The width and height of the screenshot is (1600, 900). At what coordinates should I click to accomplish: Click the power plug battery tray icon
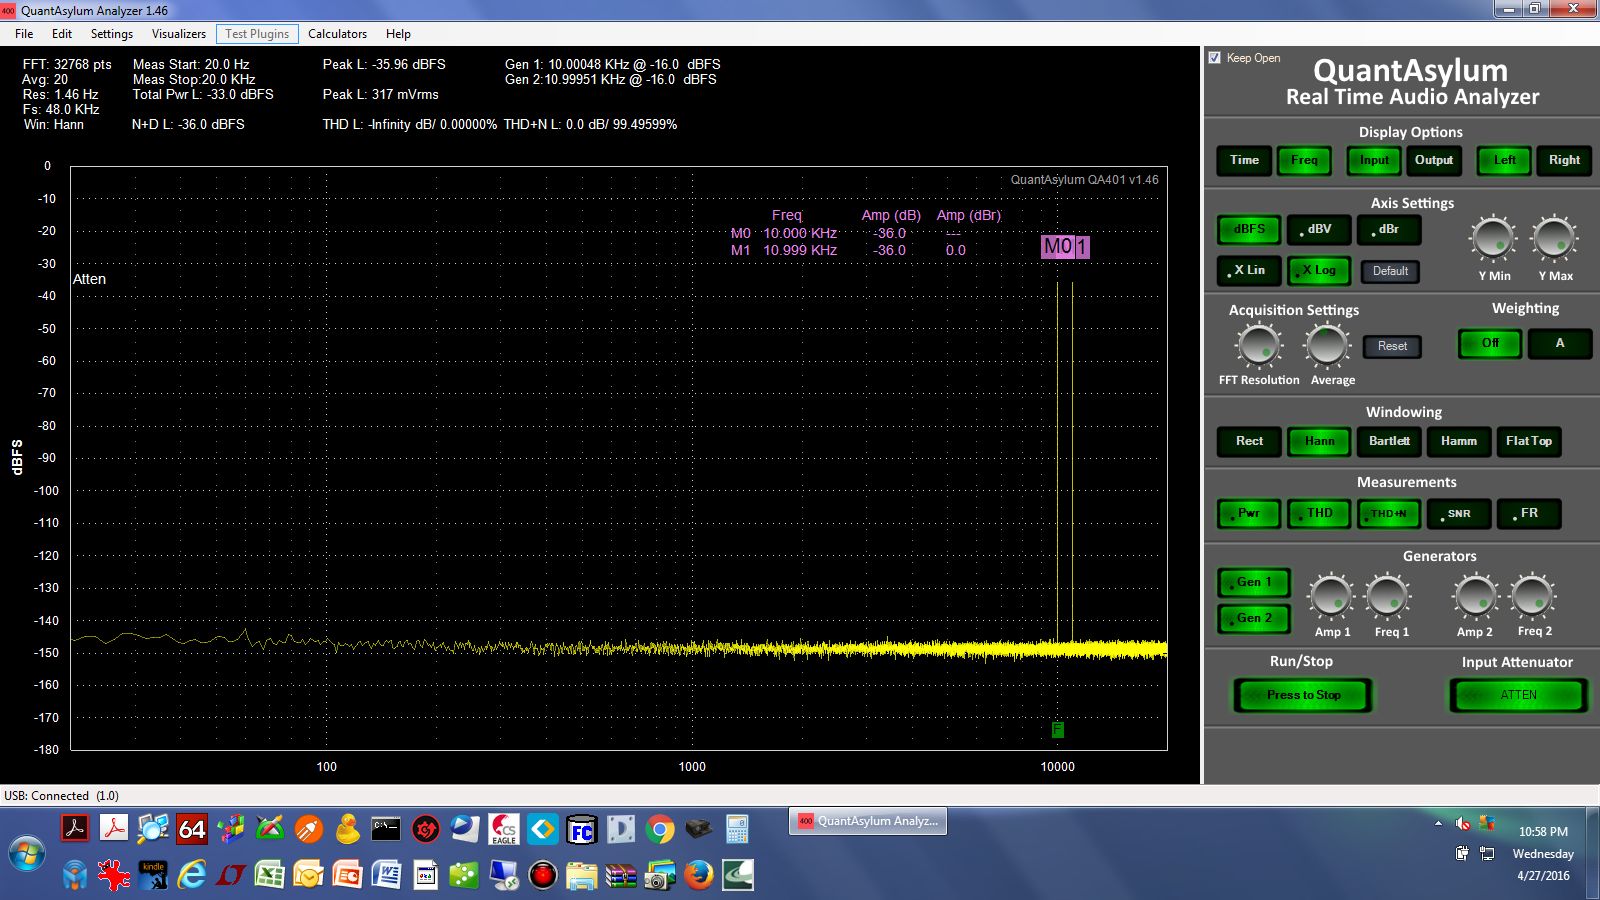click(x=1462, y=854)
